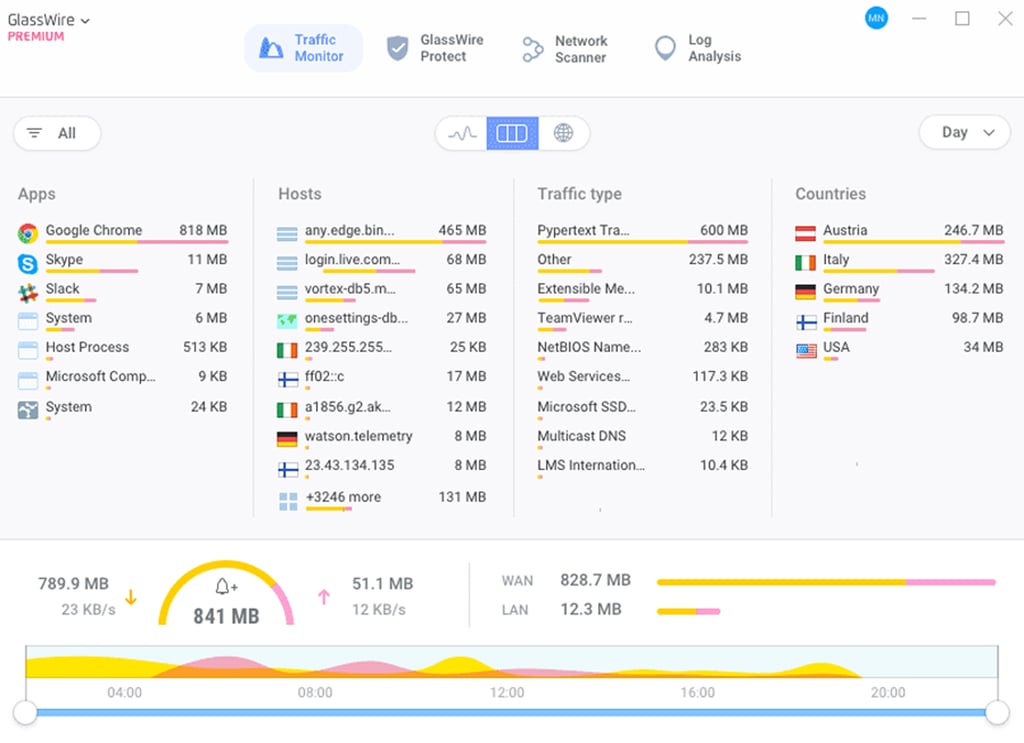Toggle the globe map view
Screen dimensions: 1024x743
coord(565,132)
